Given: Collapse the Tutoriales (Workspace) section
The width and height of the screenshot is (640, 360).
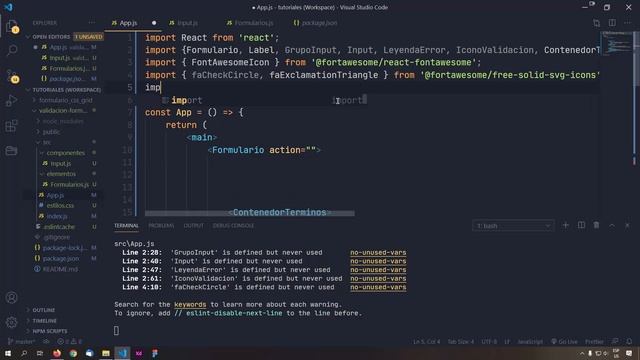Looking at the screenshot, I should coord(65,90).
